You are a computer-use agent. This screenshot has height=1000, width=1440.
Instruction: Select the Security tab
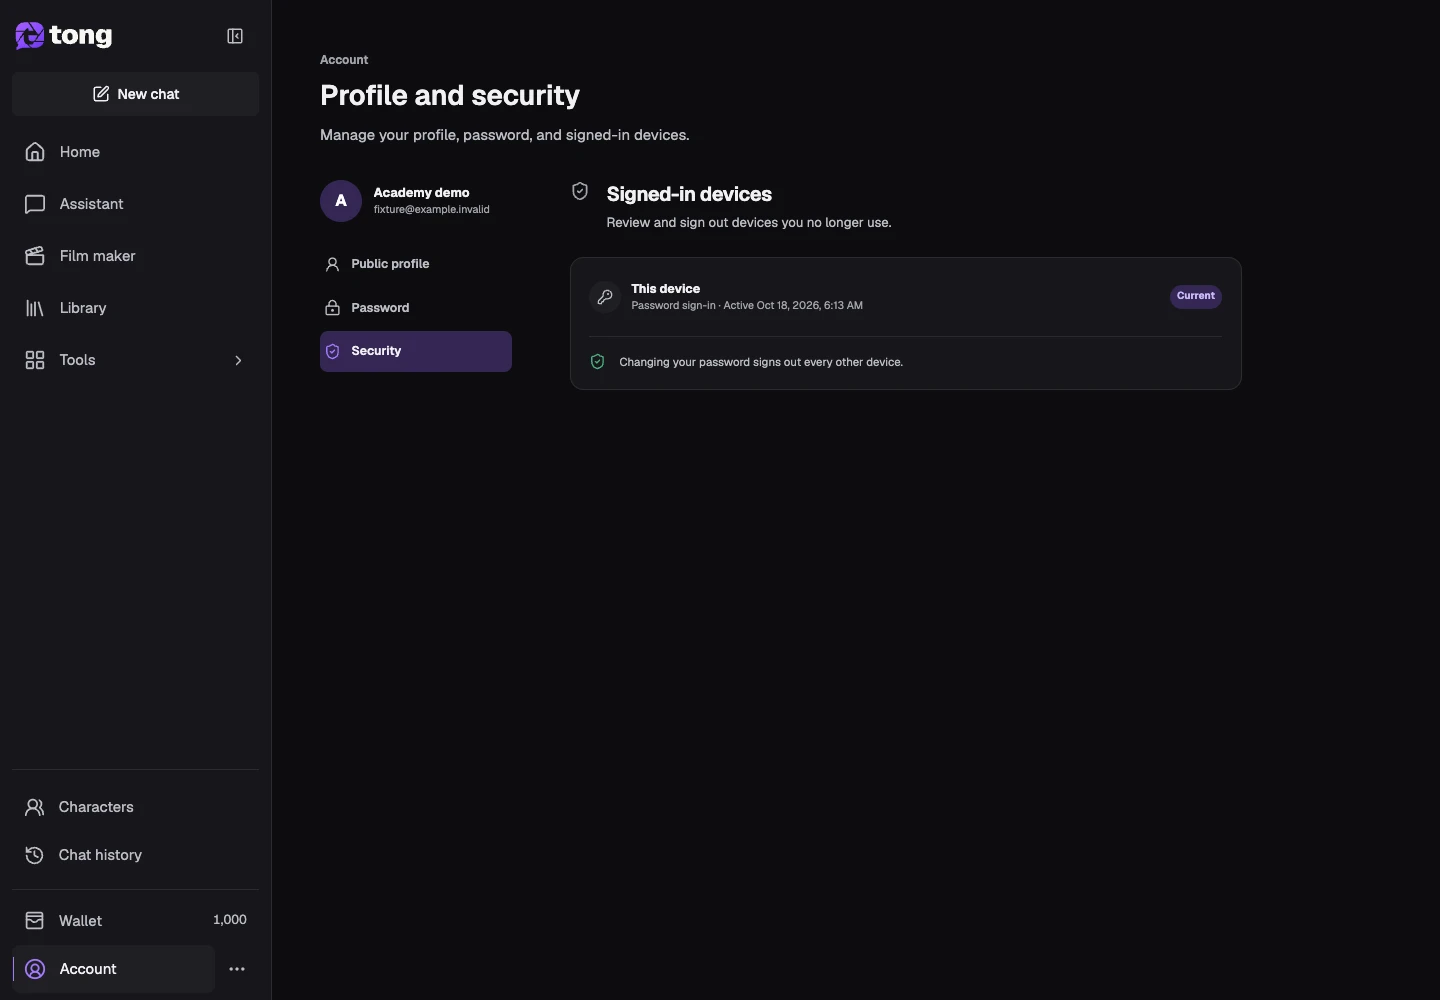416,351
